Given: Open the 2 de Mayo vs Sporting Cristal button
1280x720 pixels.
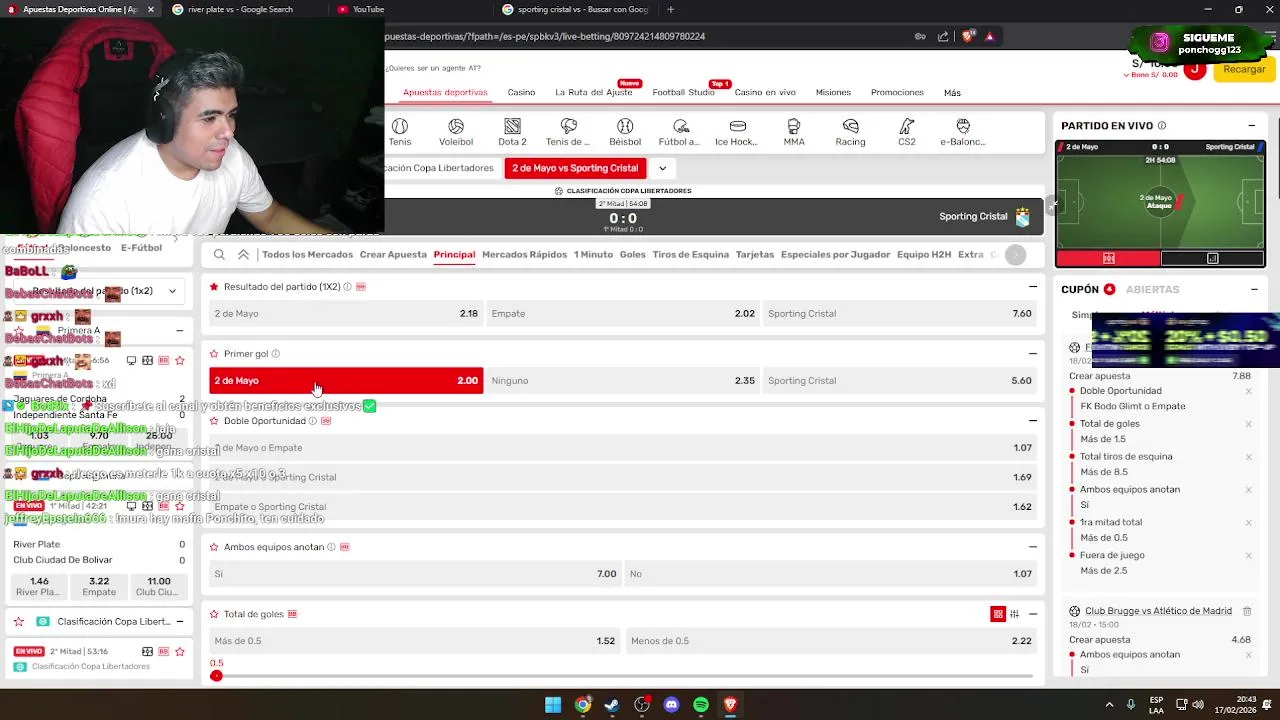Looking at the screenshot, I should 575,168.
